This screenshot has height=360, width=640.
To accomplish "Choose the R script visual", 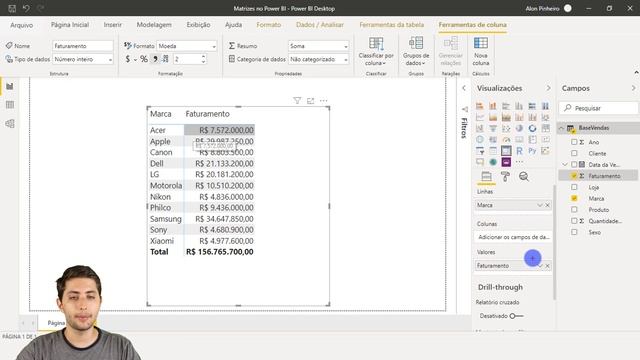I will click(x=519, y=151).
